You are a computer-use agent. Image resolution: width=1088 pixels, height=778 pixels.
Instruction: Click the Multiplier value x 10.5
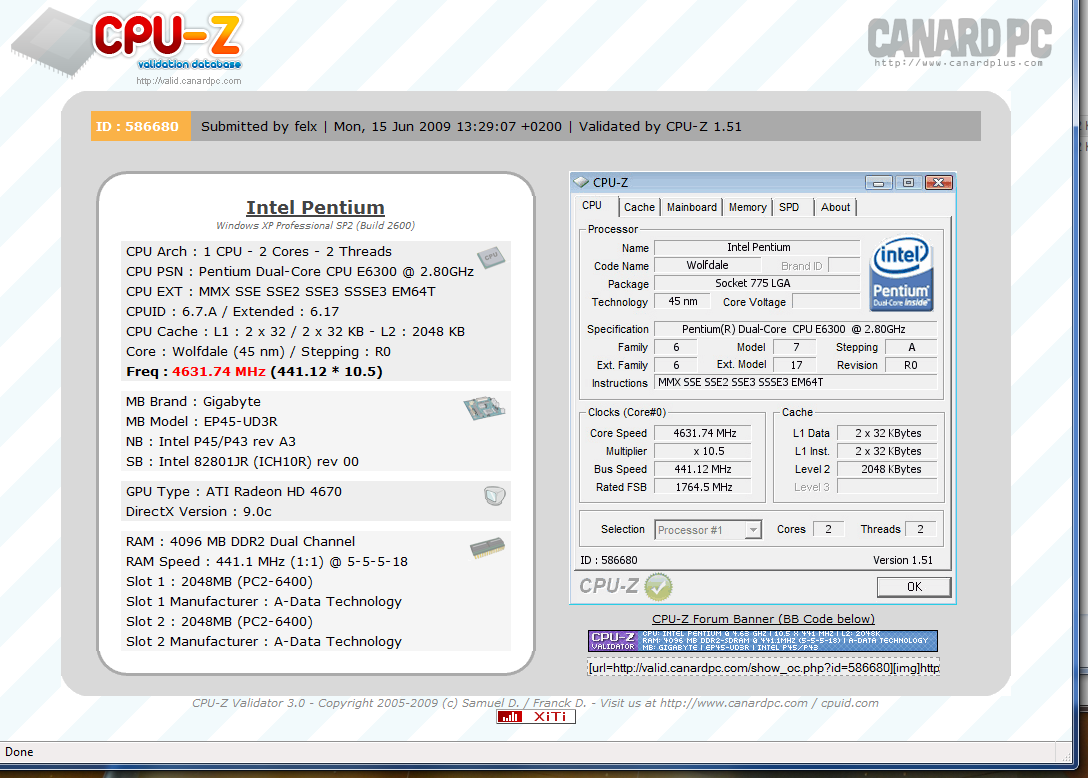click(704, 451)
